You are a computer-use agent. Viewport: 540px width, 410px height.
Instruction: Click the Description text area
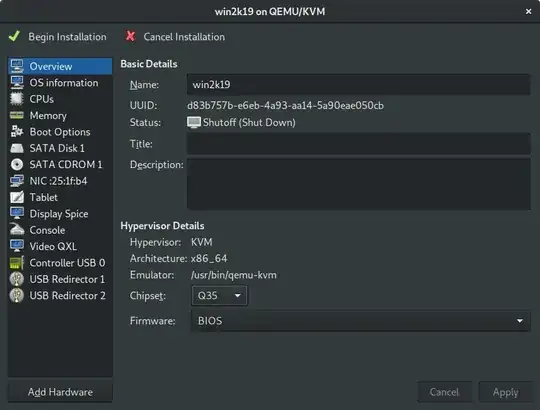pyautogui.click(x=359, y=183)
